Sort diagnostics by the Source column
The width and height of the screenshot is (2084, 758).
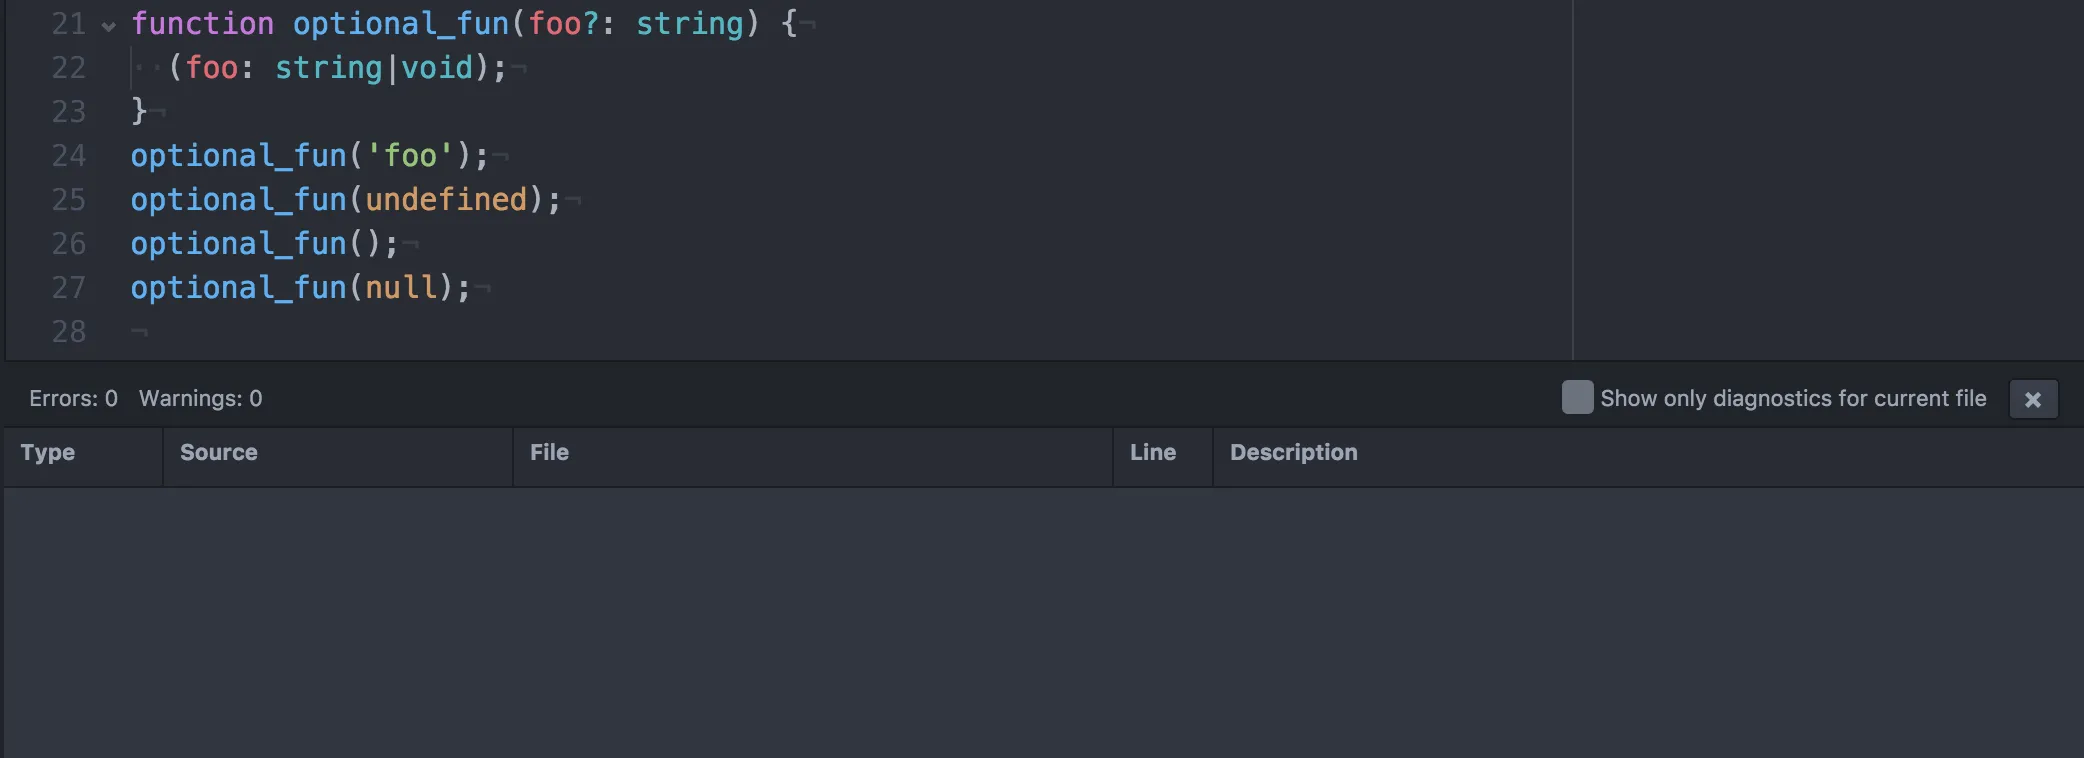tap(219, 453)
